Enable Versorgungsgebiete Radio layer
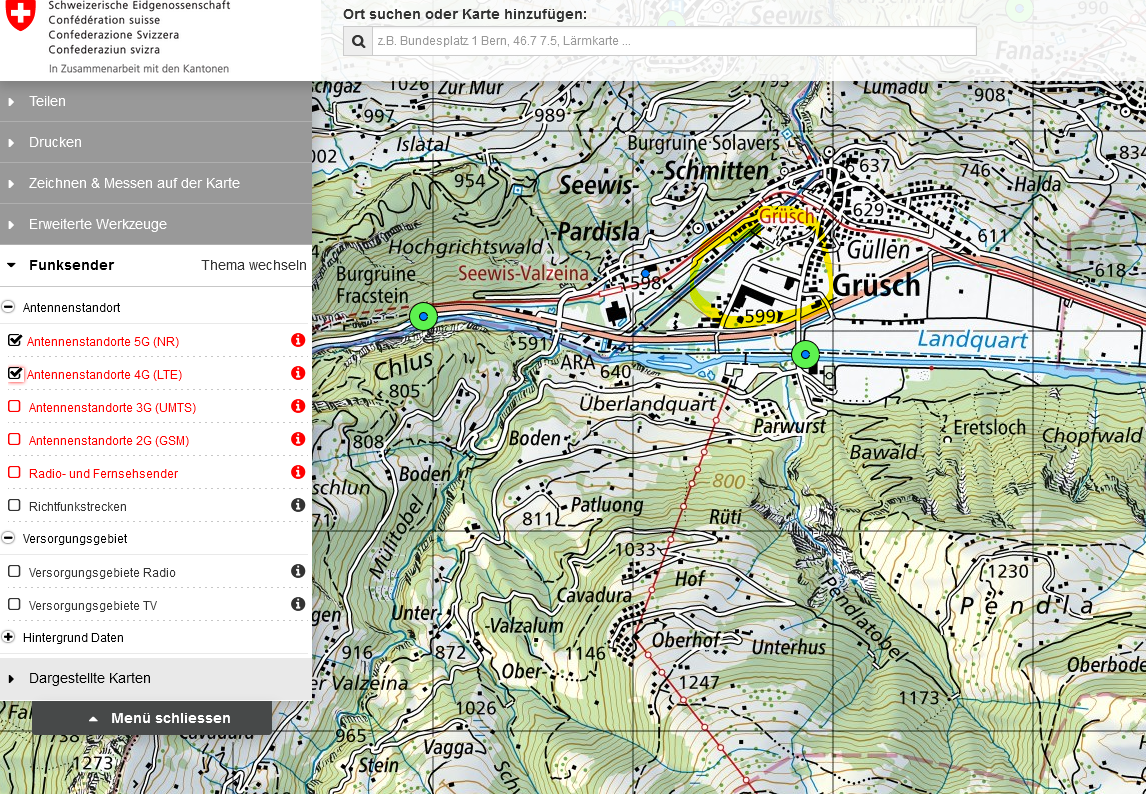Screen dimensions: 1146x794 click(x=14, y=571)
